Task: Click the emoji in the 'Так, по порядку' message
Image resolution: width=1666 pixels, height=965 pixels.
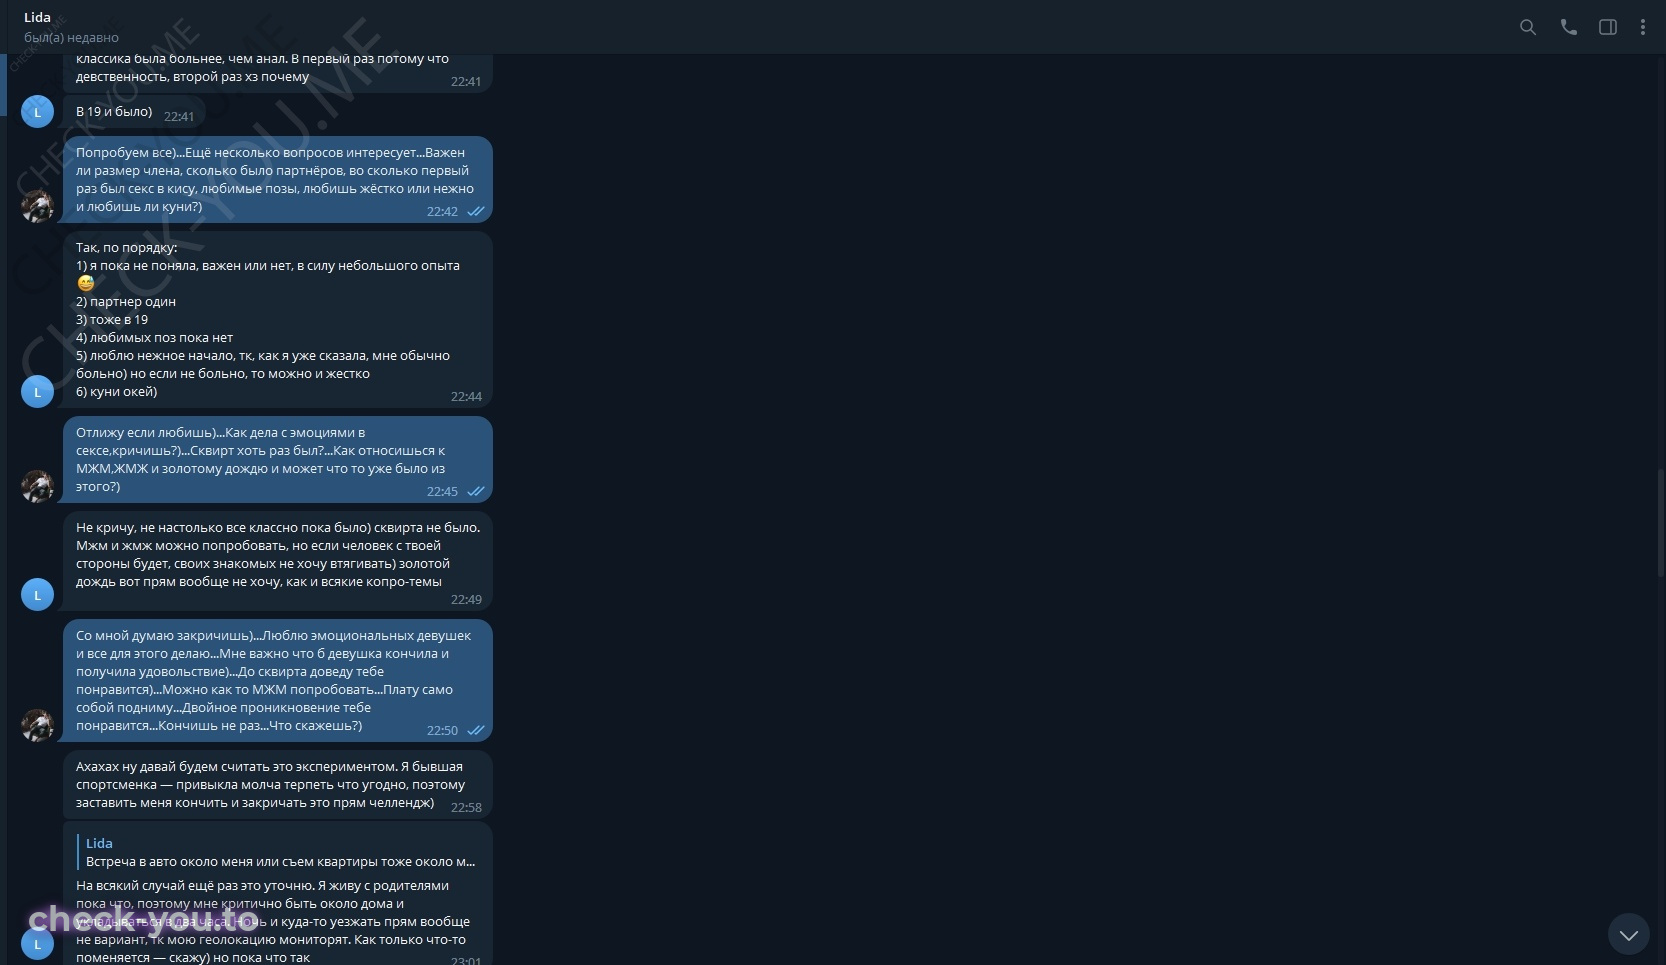Action: pyautogui.click(x=86, y=283)
